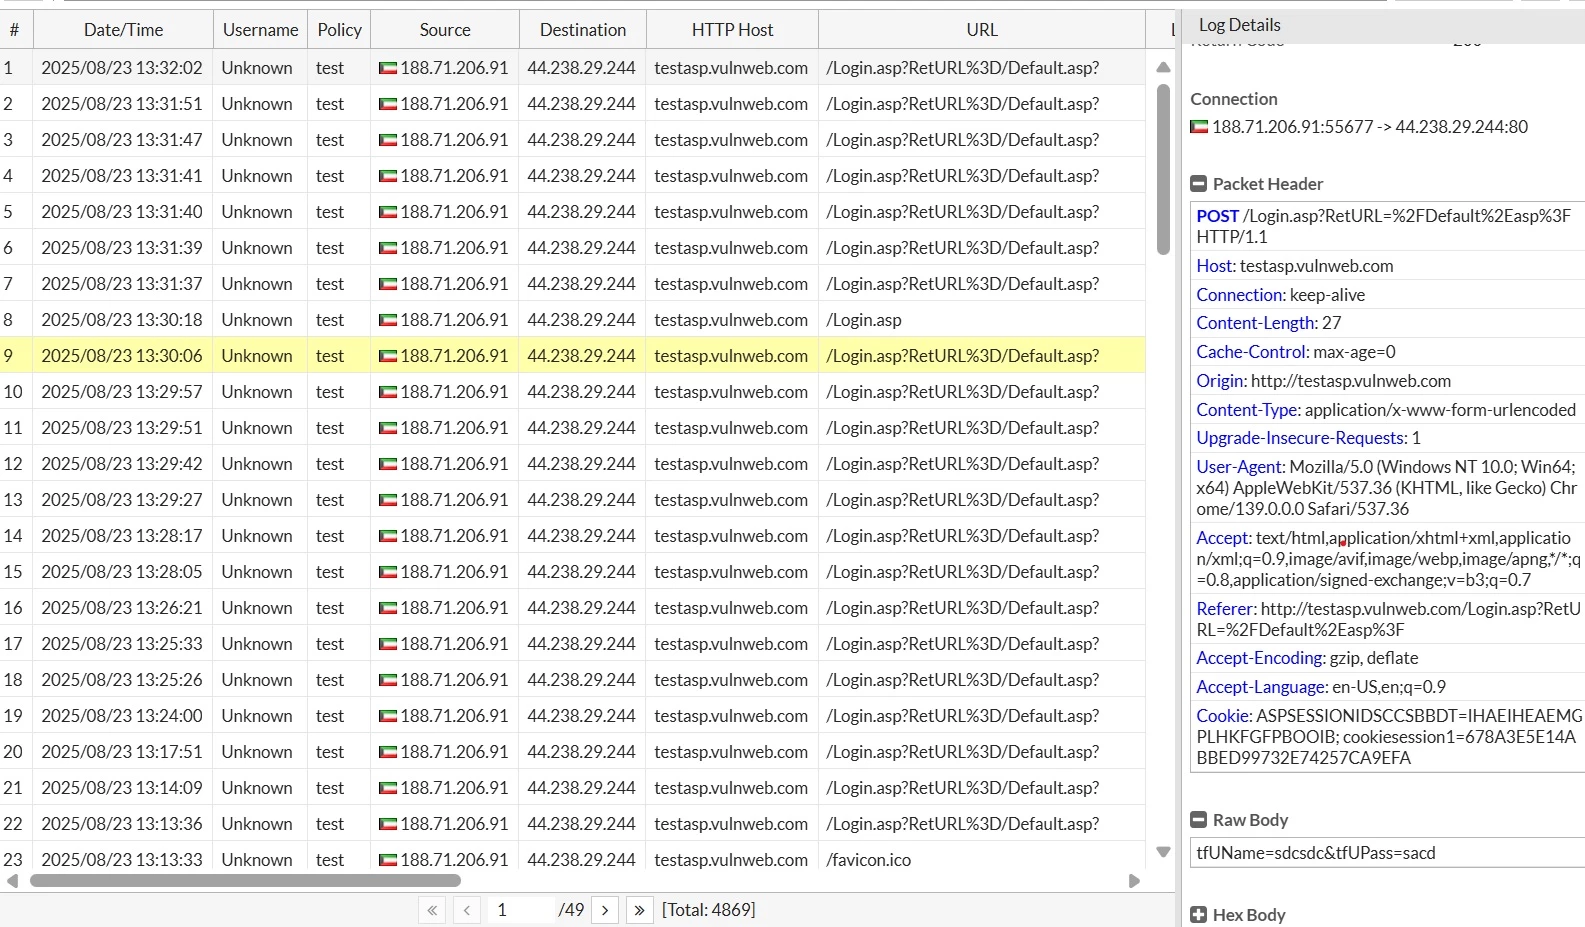Sort by the Source column header
This screenshot has width=1585, height=927.
[445, 30]
